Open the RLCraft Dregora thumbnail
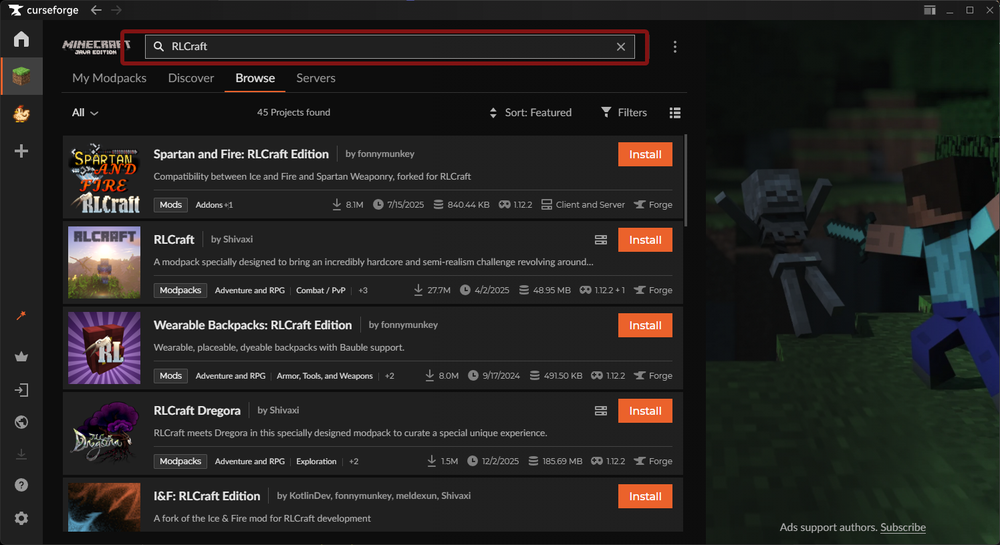Screen dimensions: 1000x545 point(104,433)
